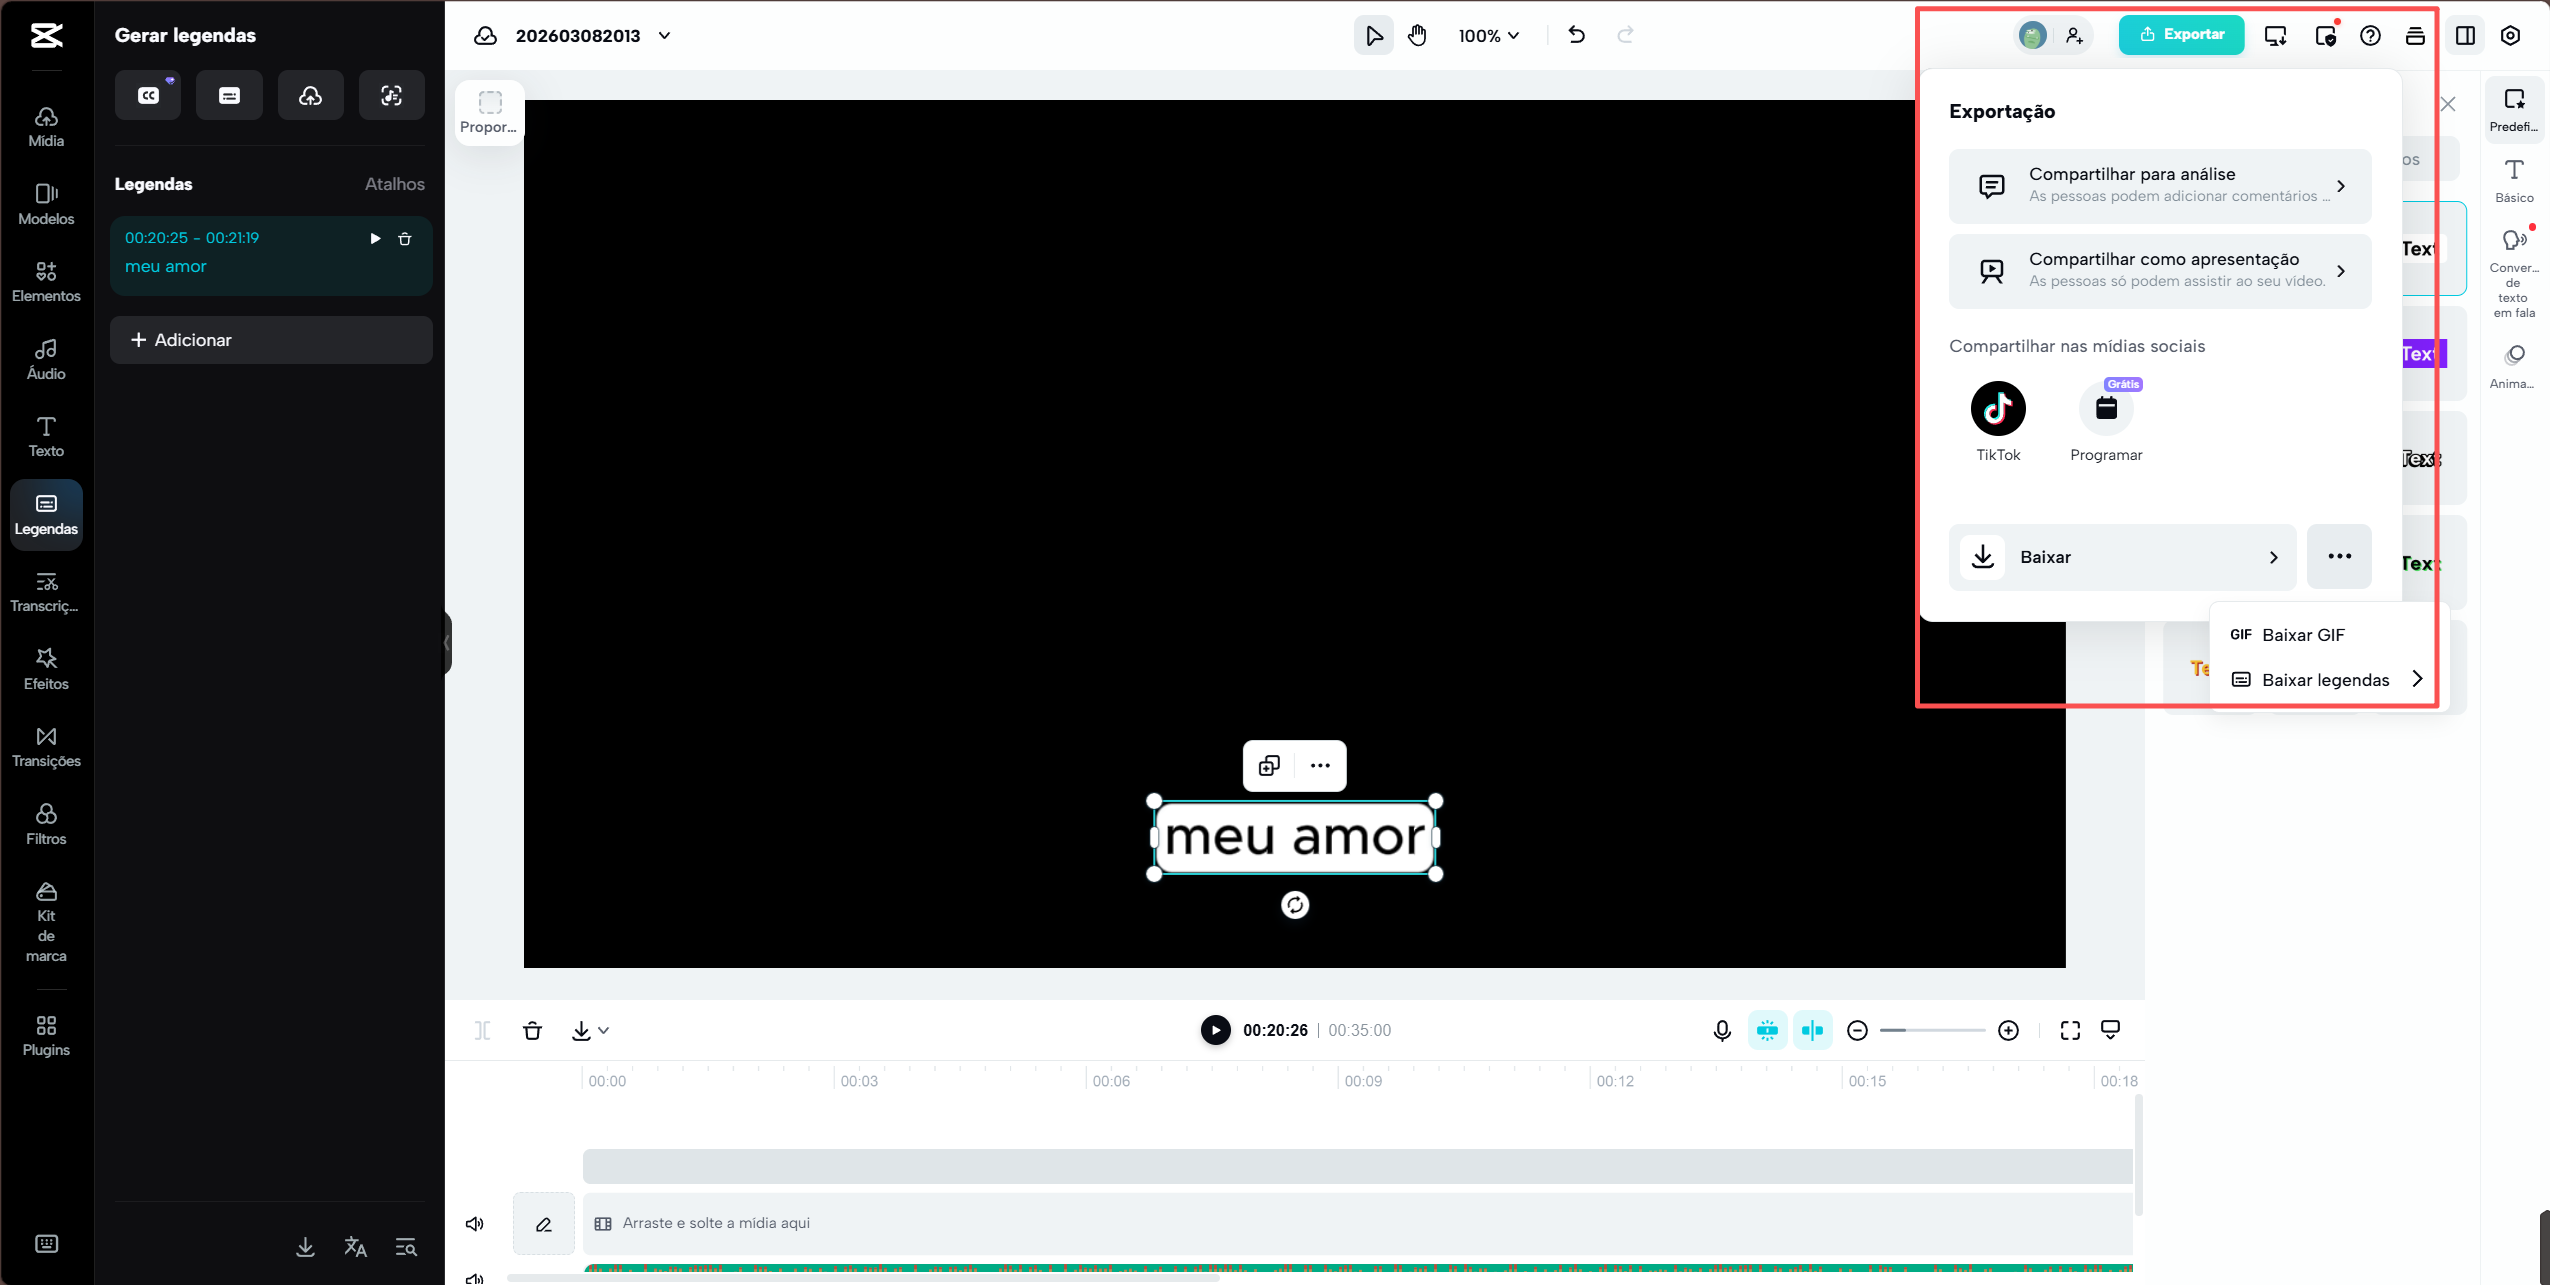Open the 100% zoom level dropdown

[x=1487, y=35]
